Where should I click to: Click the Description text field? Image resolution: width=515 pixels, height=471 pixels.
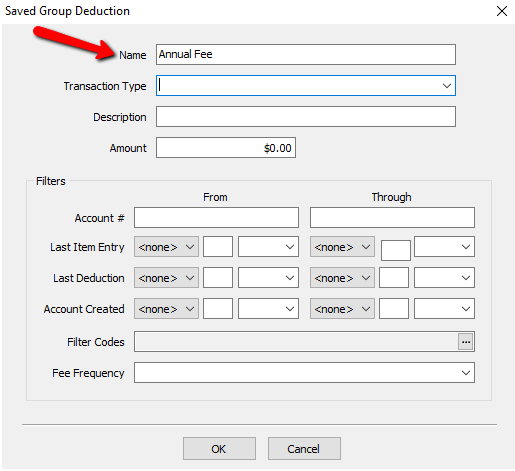point(306,117)
